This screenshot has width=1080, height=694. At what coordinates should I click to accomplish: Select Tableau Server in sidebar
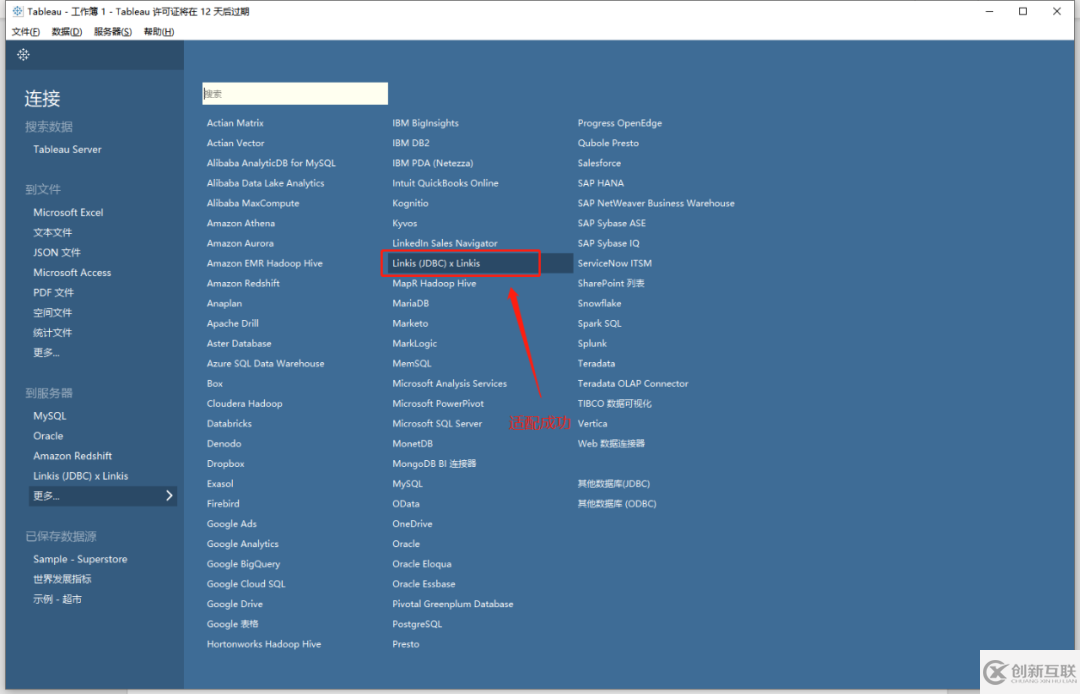point(67,149)
